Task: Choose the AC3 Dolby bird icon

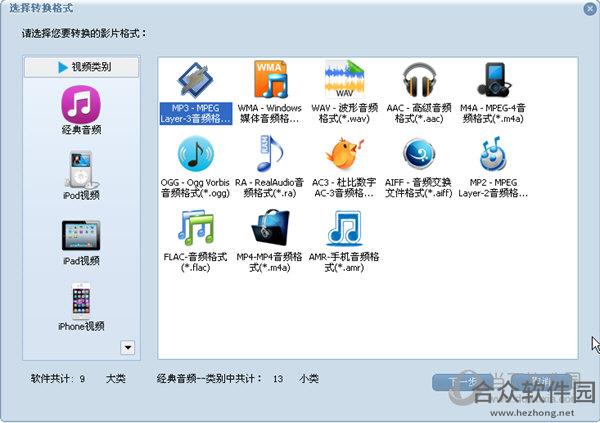Action: click(x=344, y=154)
